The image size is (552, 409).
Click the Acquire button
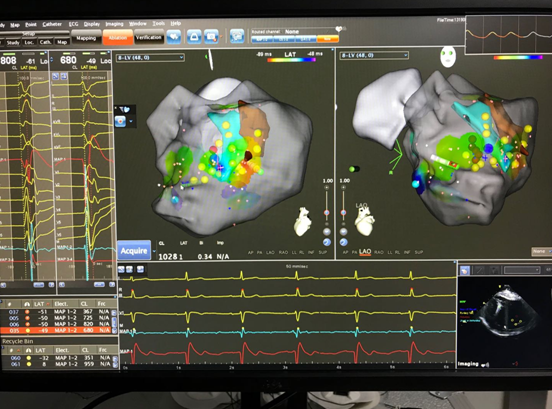point(134,251)
